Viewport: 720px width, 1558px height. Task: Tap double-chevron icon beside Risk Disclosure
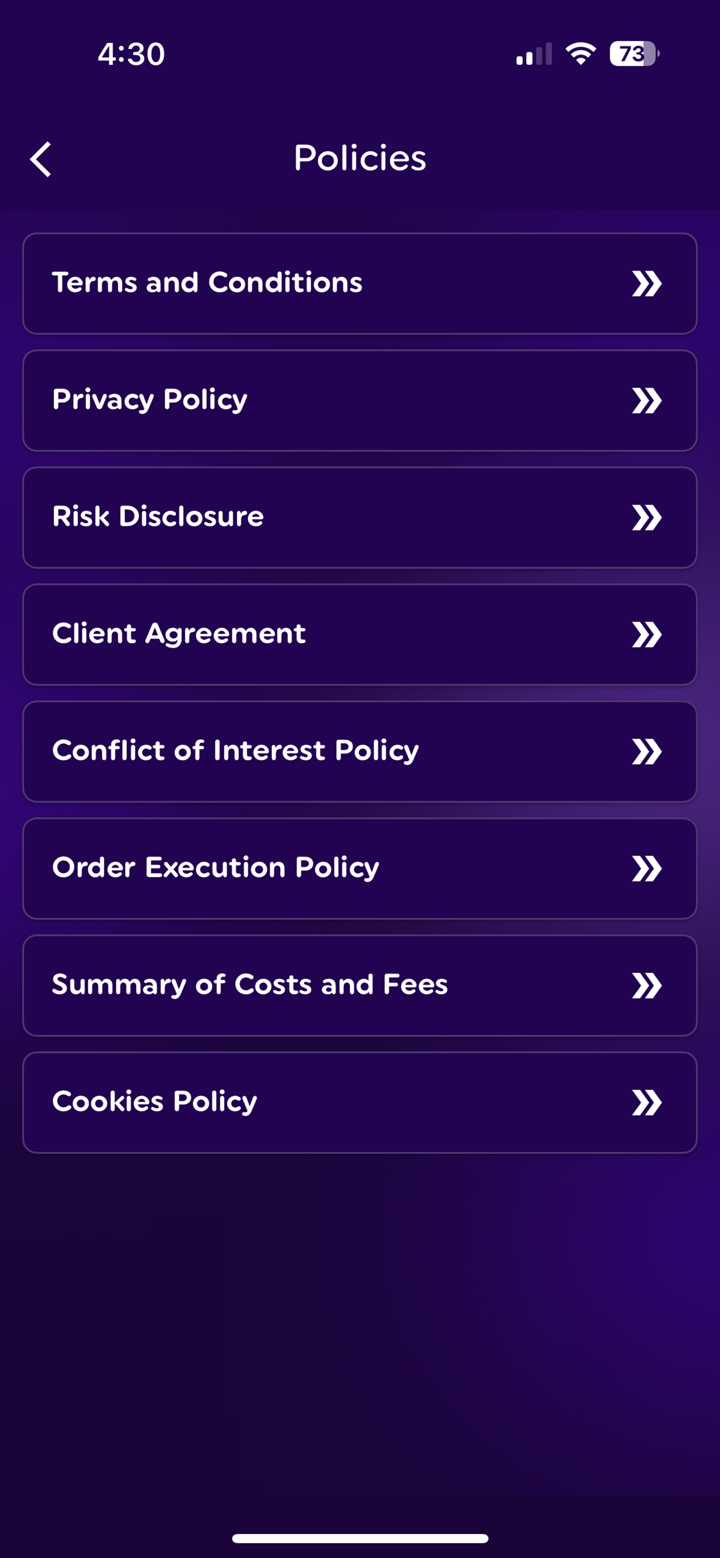click(647, 518)
